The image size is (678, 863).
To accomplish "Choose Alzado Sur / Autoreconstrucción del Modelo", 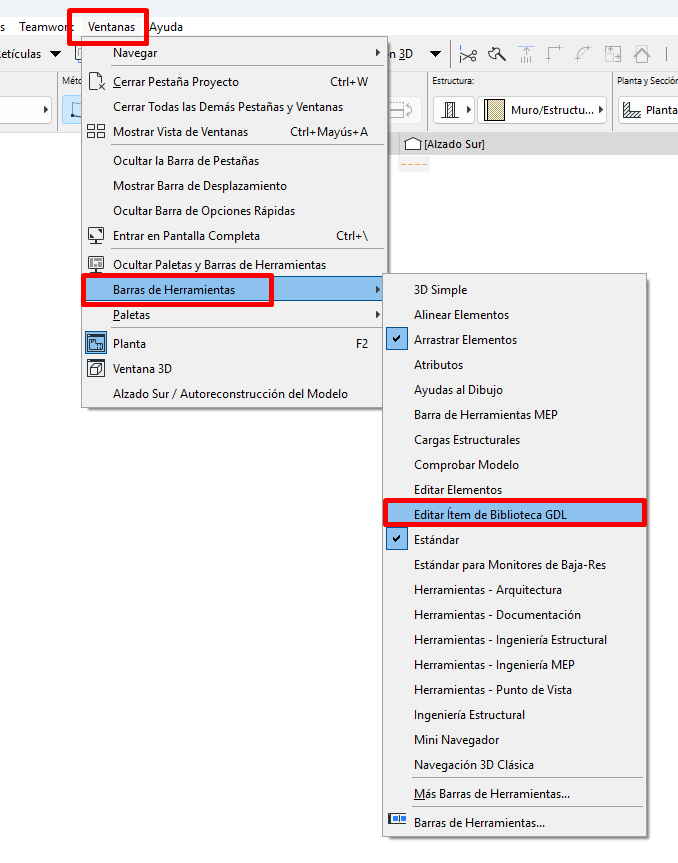I will [x=232, y=394].
